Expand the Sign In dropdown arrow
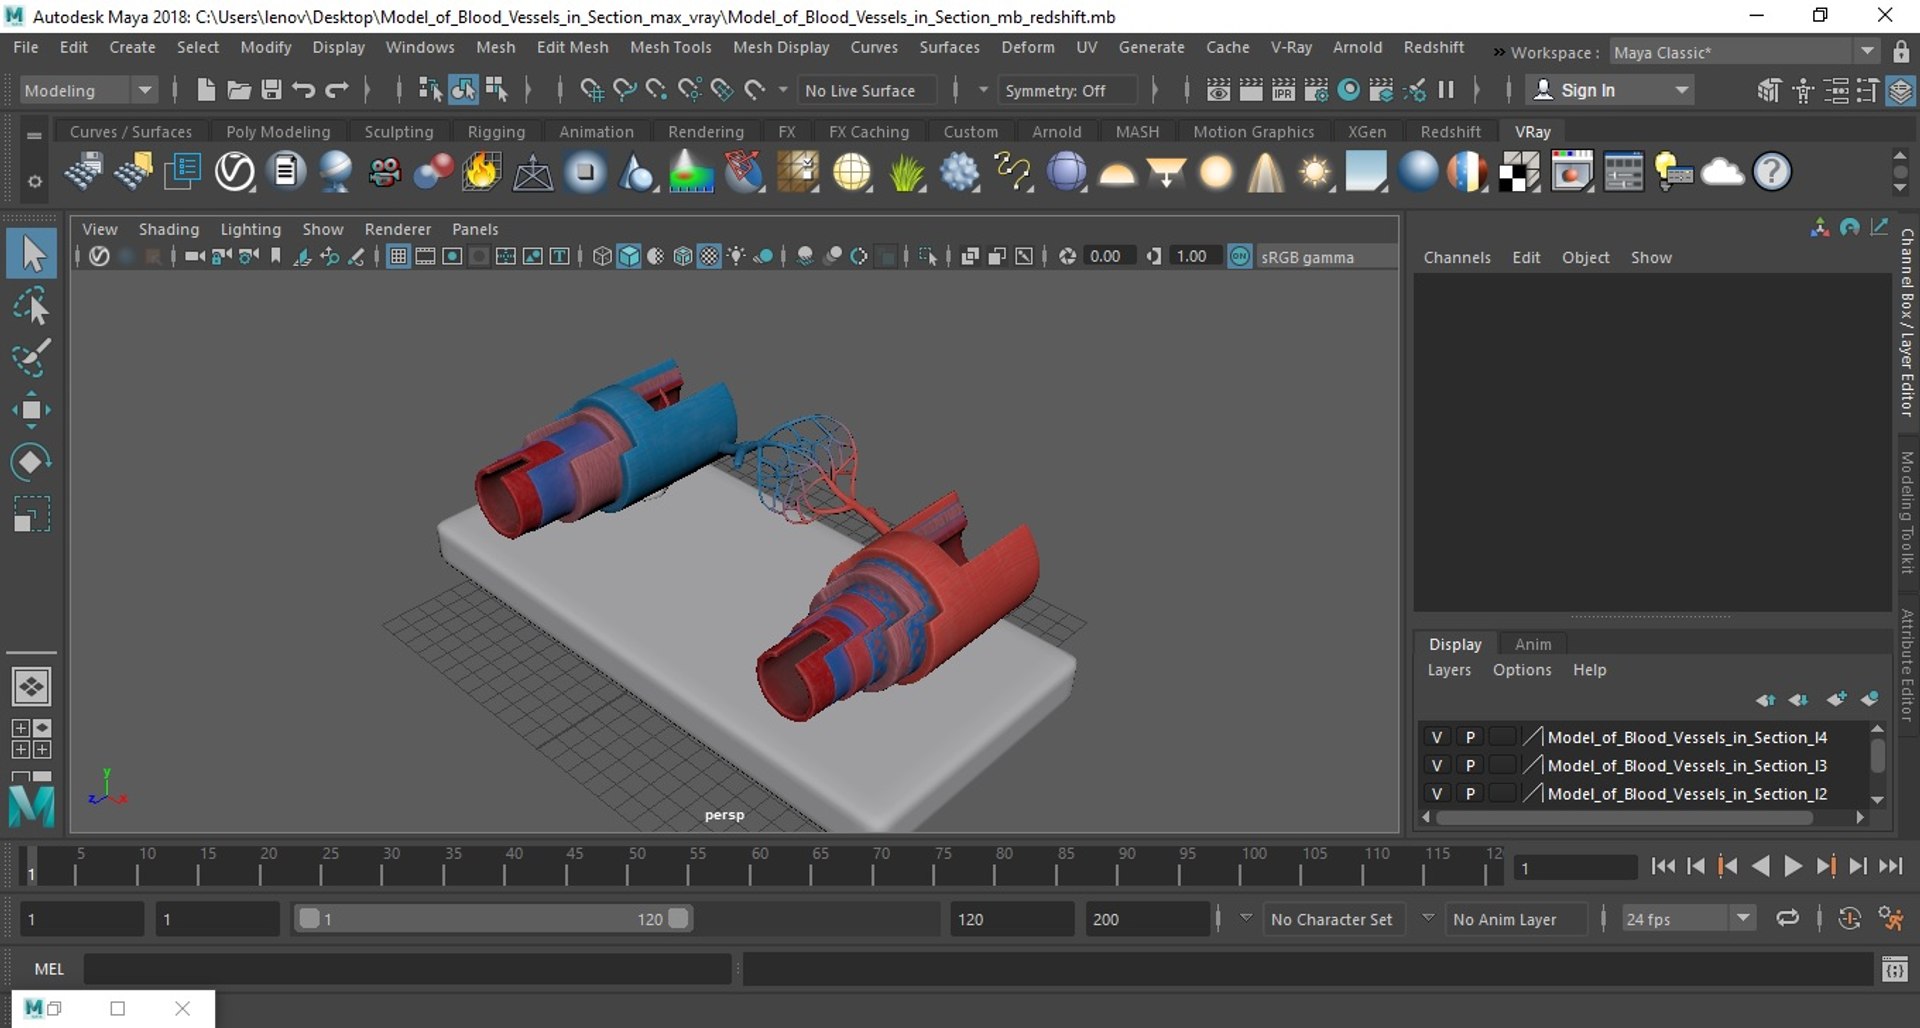The image size is (1920, 1028). [1682, 90]
